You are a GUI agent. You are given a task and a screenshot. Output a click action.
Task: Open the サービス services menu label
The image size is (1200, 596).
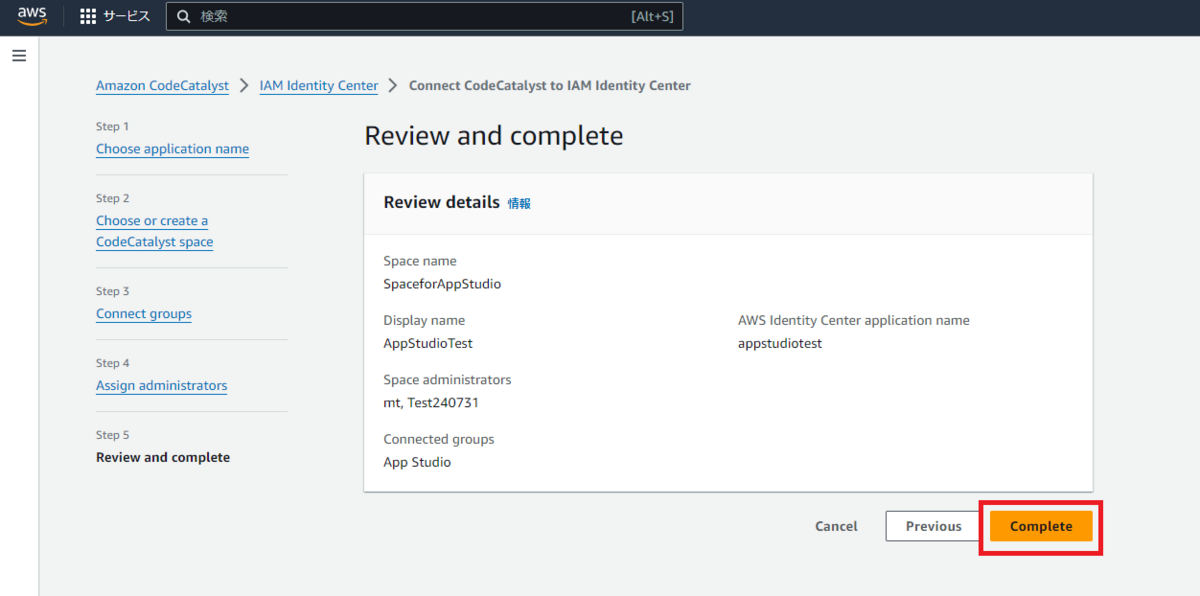click(x=126, y=16)
